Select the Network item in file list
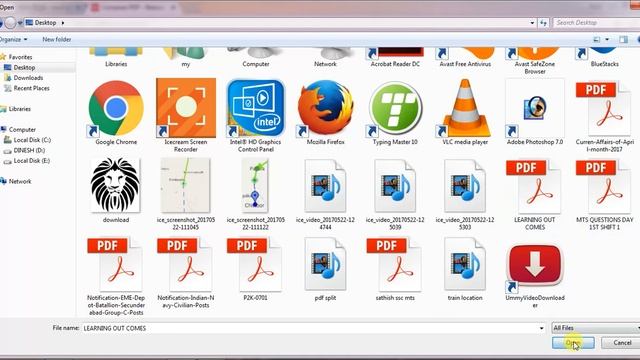The height and width of the screenshot is (360, 640). point(325,58)
